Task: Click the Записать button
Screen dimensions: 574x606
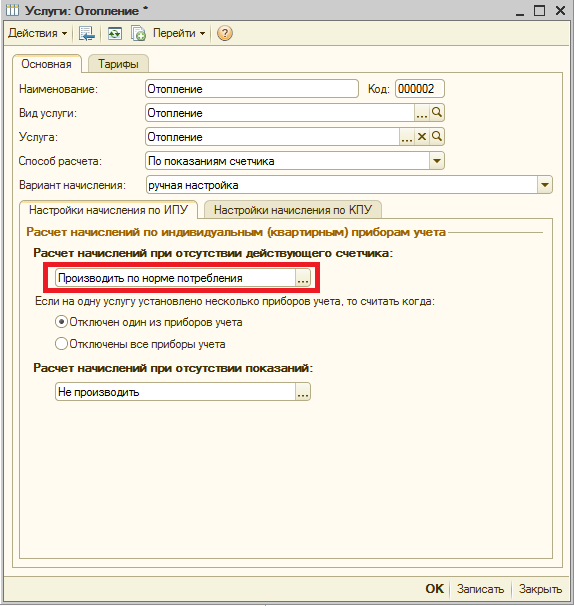Action: tap(480, 589)
